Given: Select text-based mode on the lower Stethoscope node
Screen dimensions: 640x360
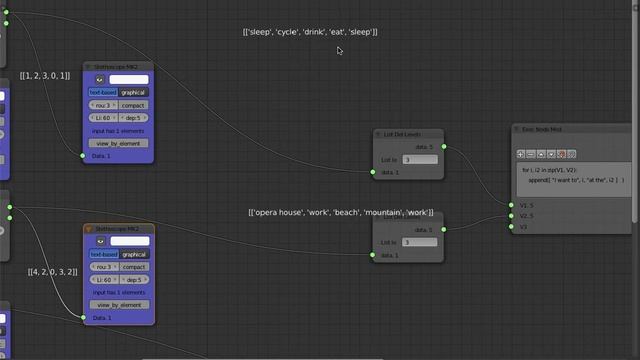Looking at the screenshot, I should [104, 254].
